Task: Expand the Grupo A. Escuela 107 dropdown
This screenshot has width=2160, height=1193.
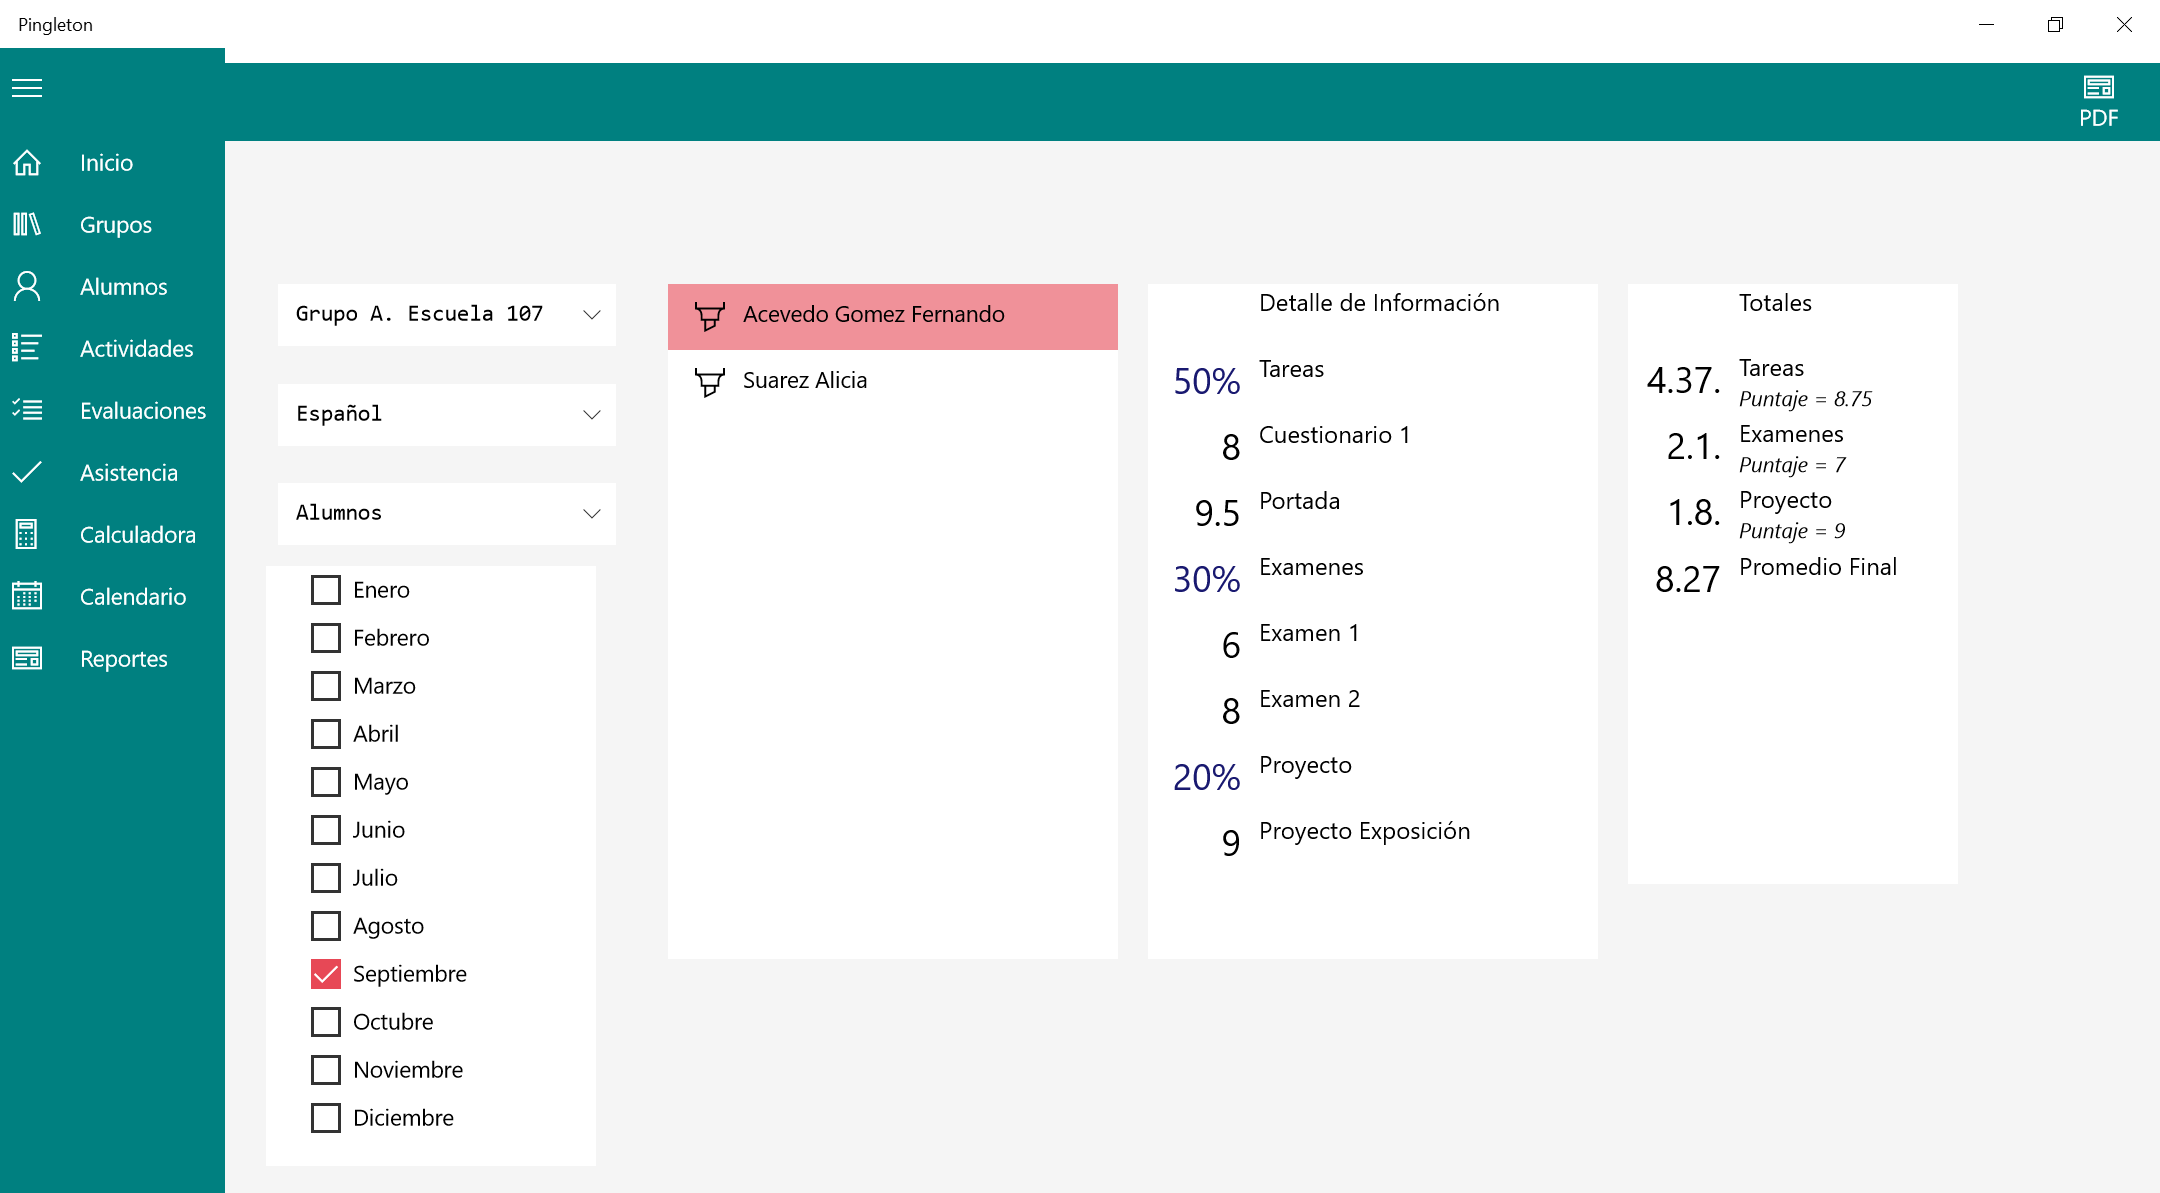Action: [446, 314]
